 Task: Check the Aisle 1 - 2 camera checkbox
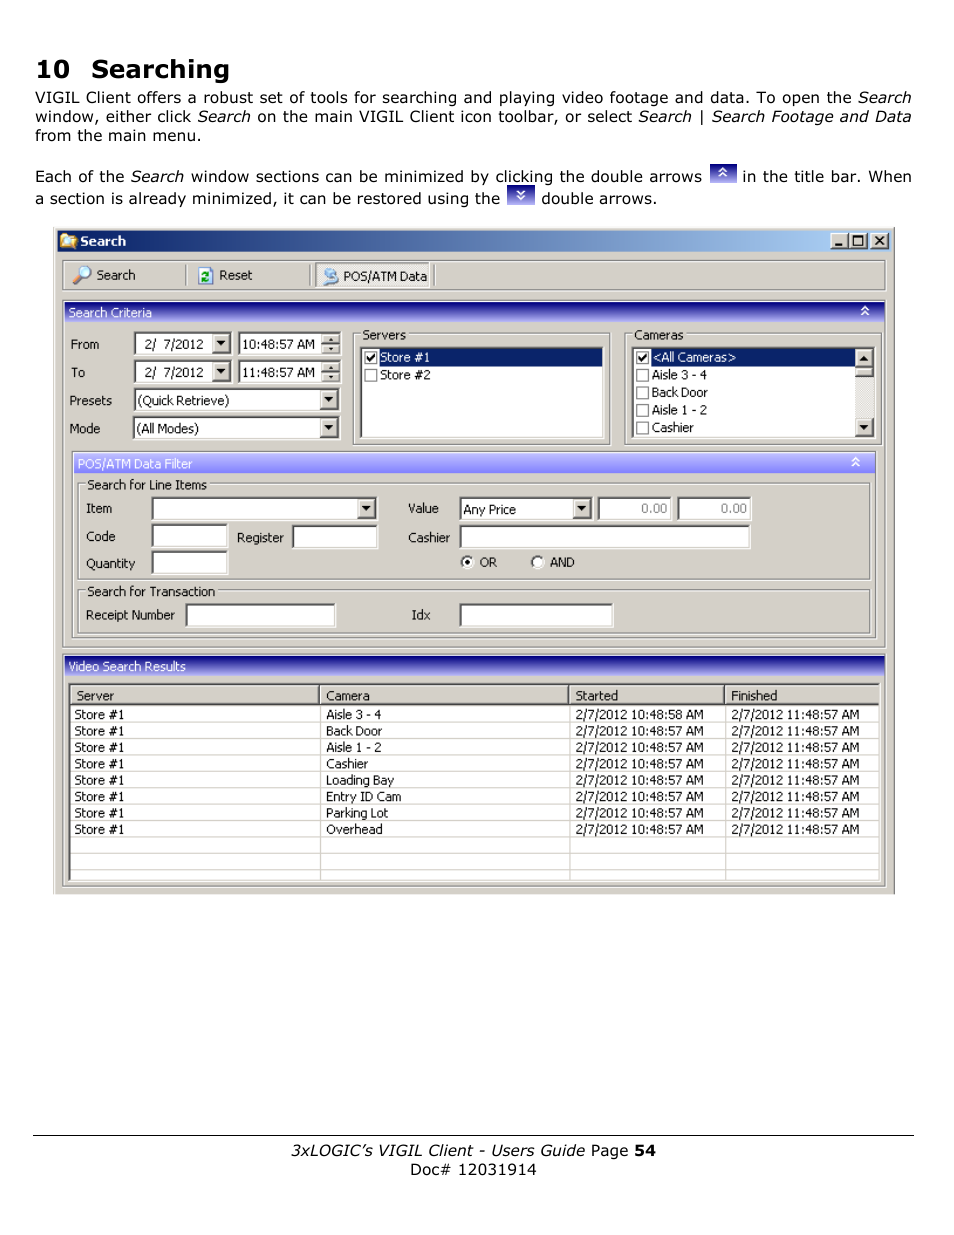643,410
